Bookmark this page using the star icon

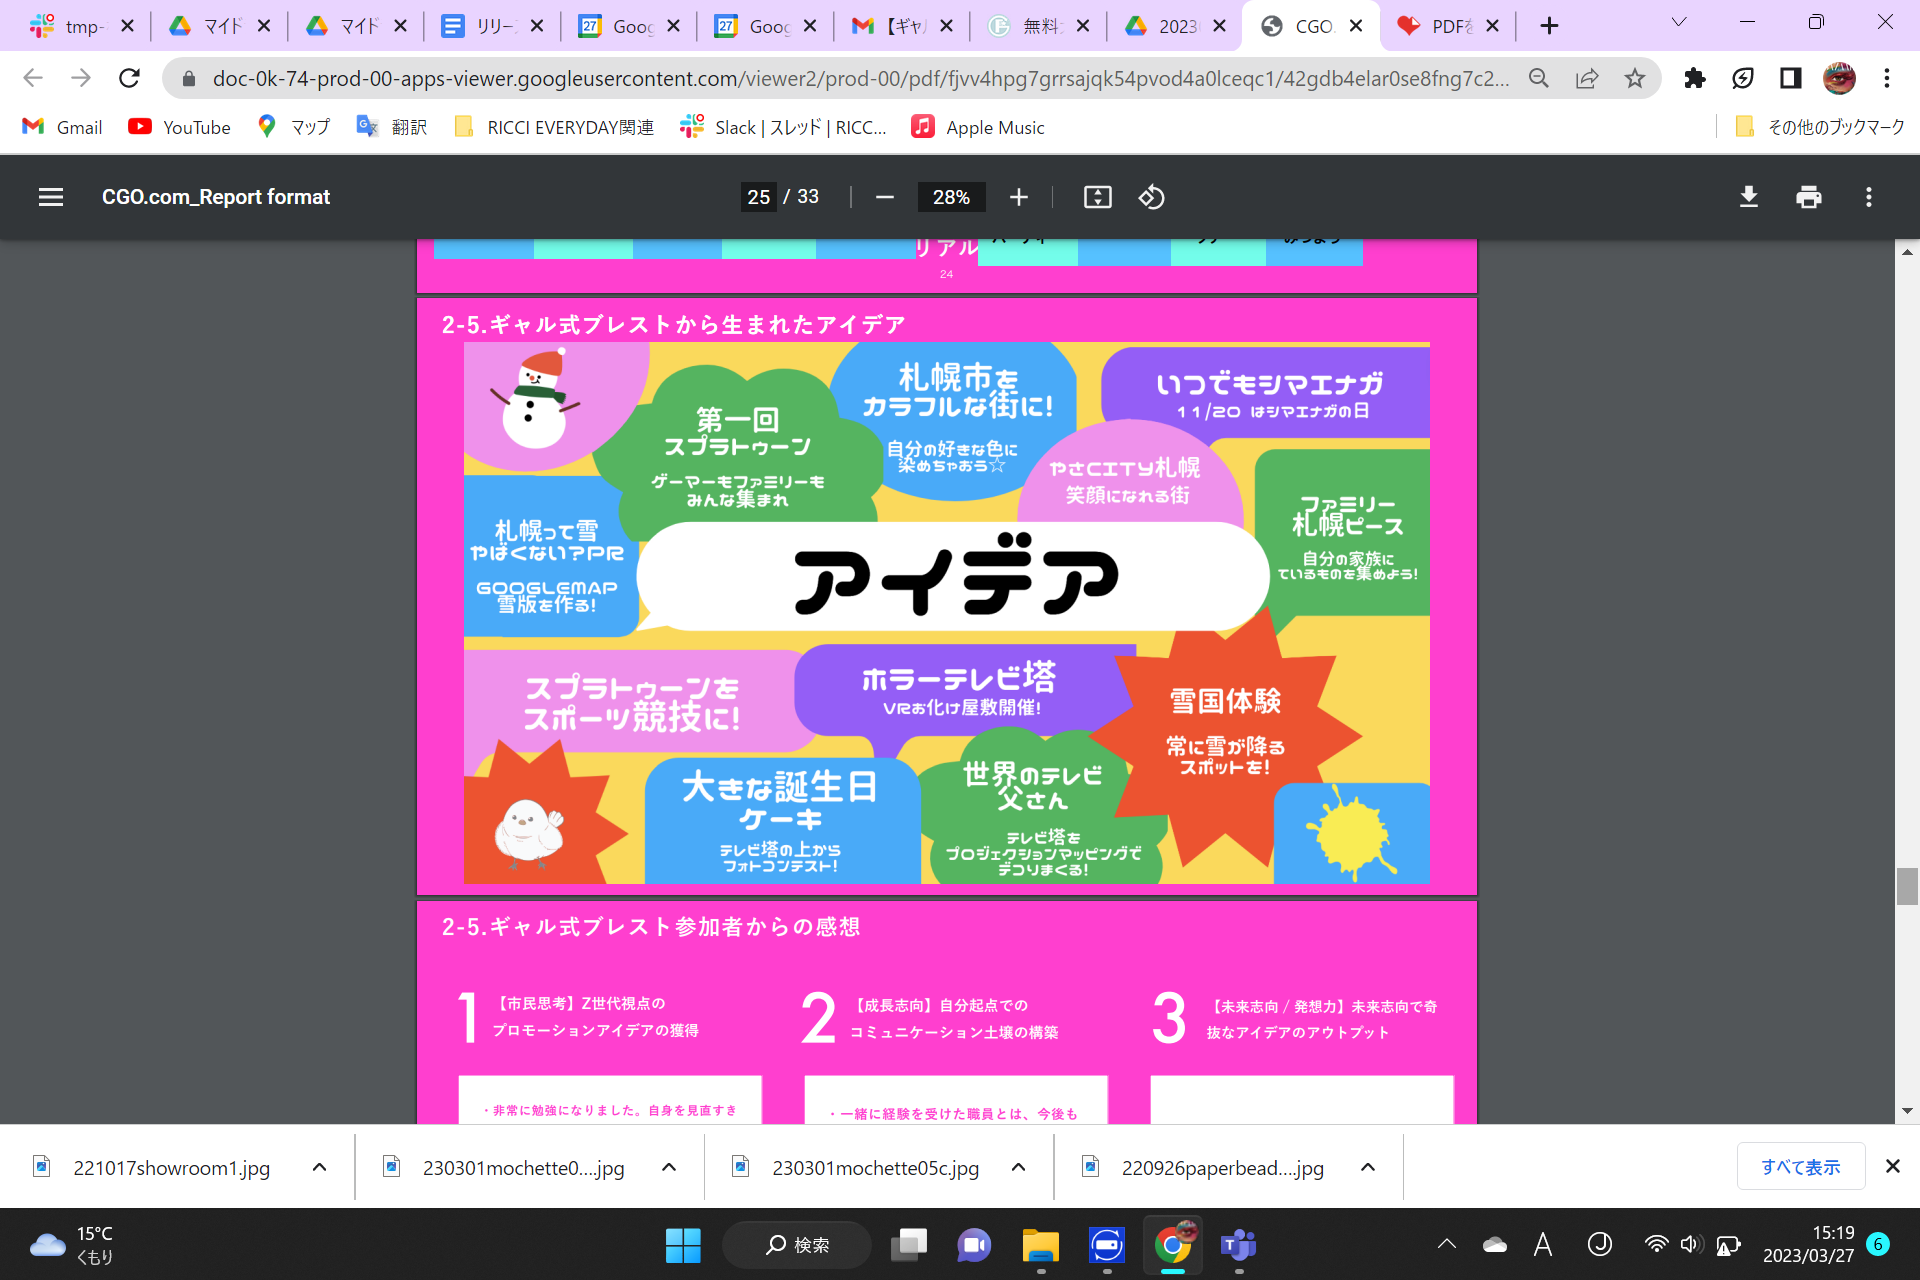(x=1637, y=78)
